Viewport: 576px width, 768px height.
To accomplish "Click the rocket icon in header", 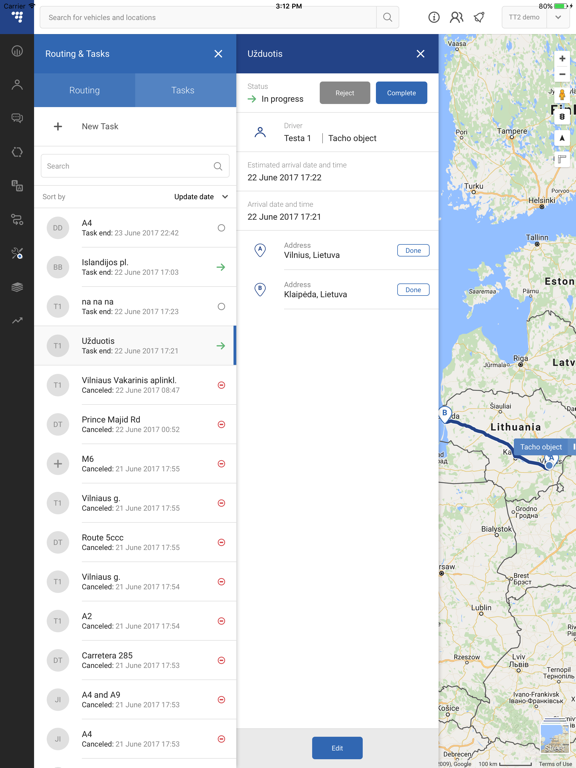I will 479,17.
